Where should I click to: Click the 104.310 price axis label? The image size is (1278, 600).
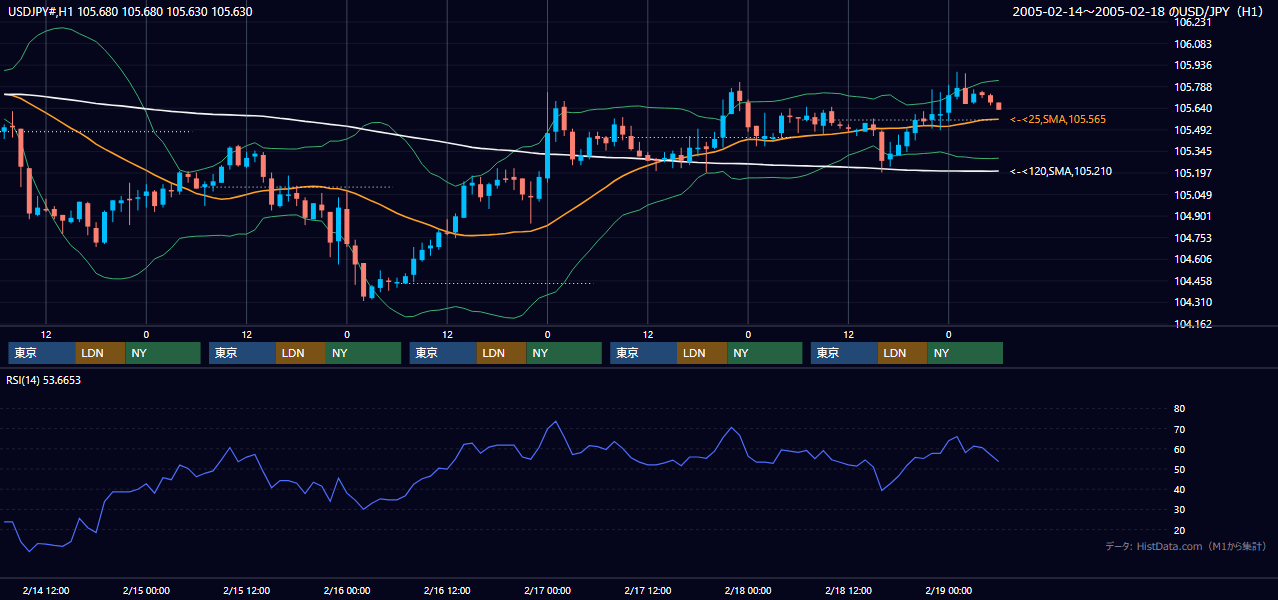(1193, 302)
